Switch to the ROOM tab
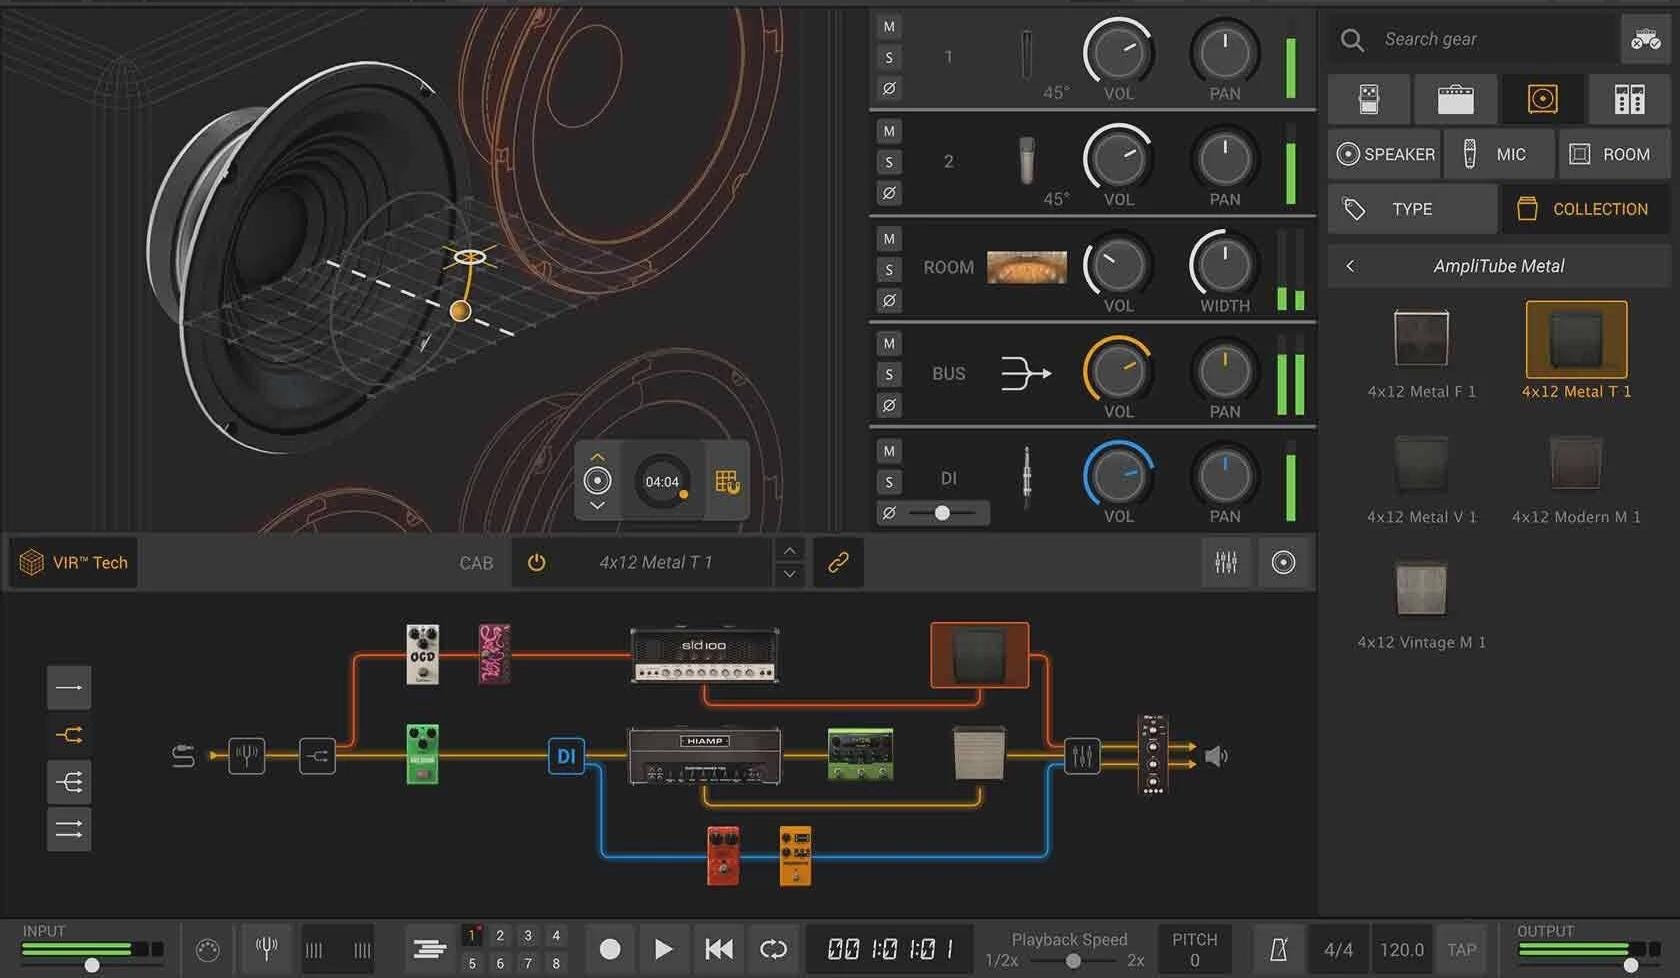This screenshot has width=1680, height=978. point(1613,154)
